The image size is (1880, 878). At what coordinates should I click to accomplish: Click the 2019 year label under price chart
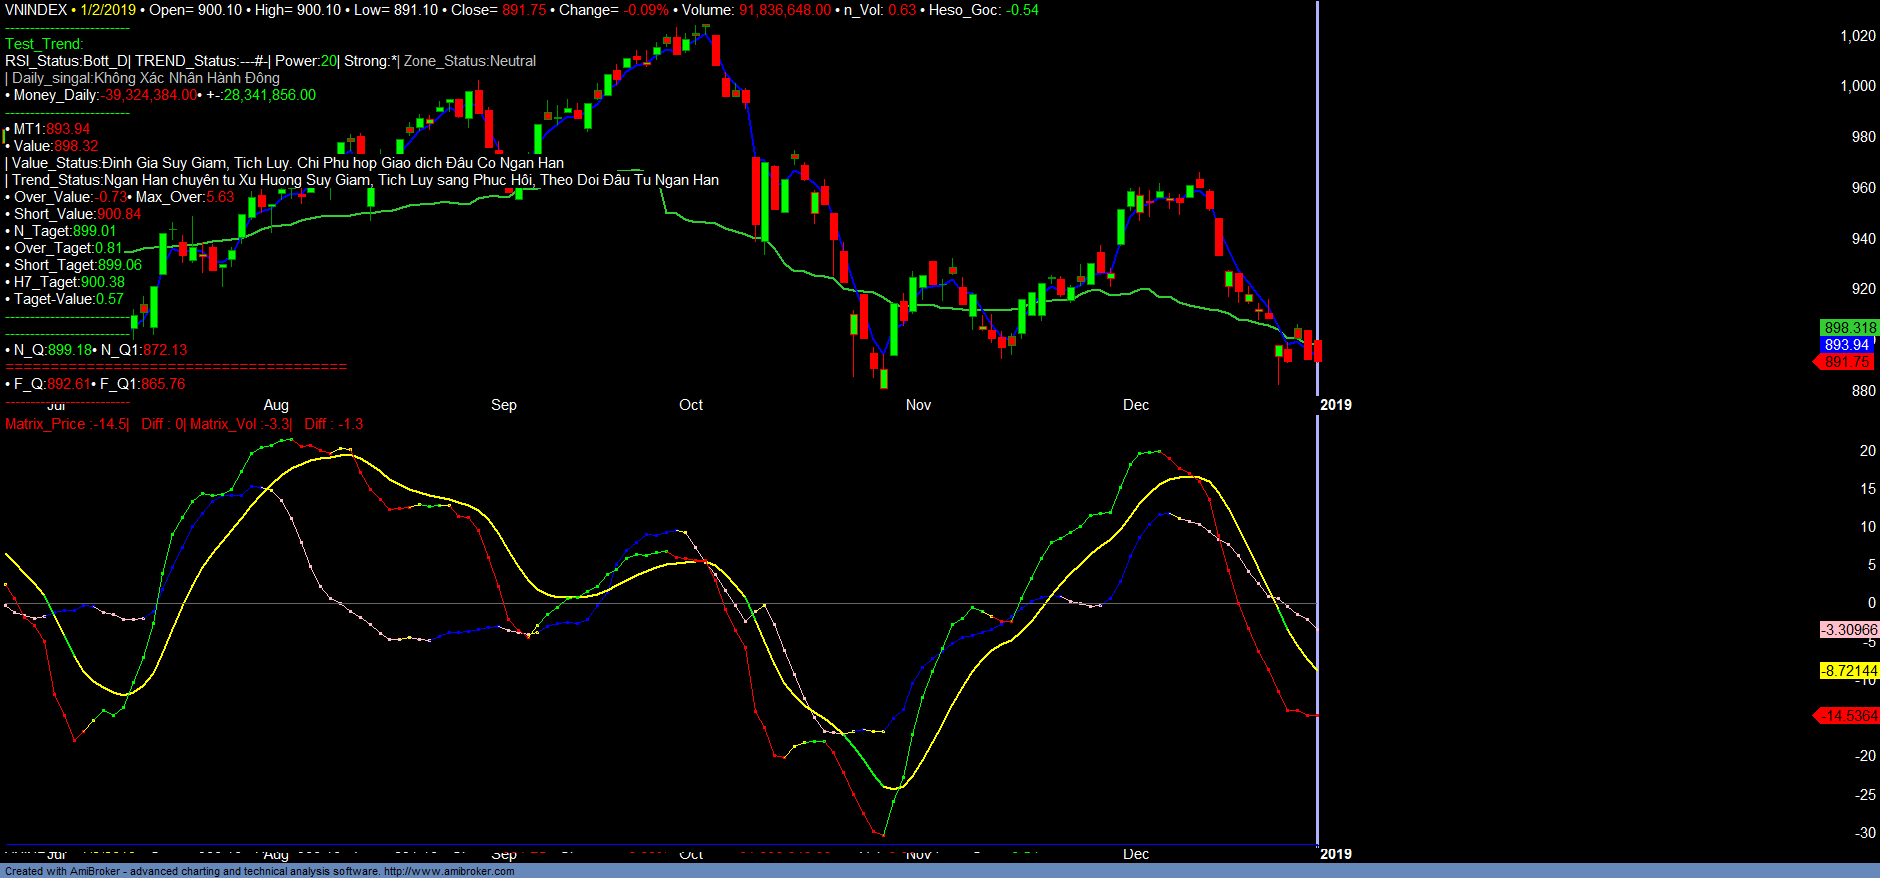(1336, 405)
